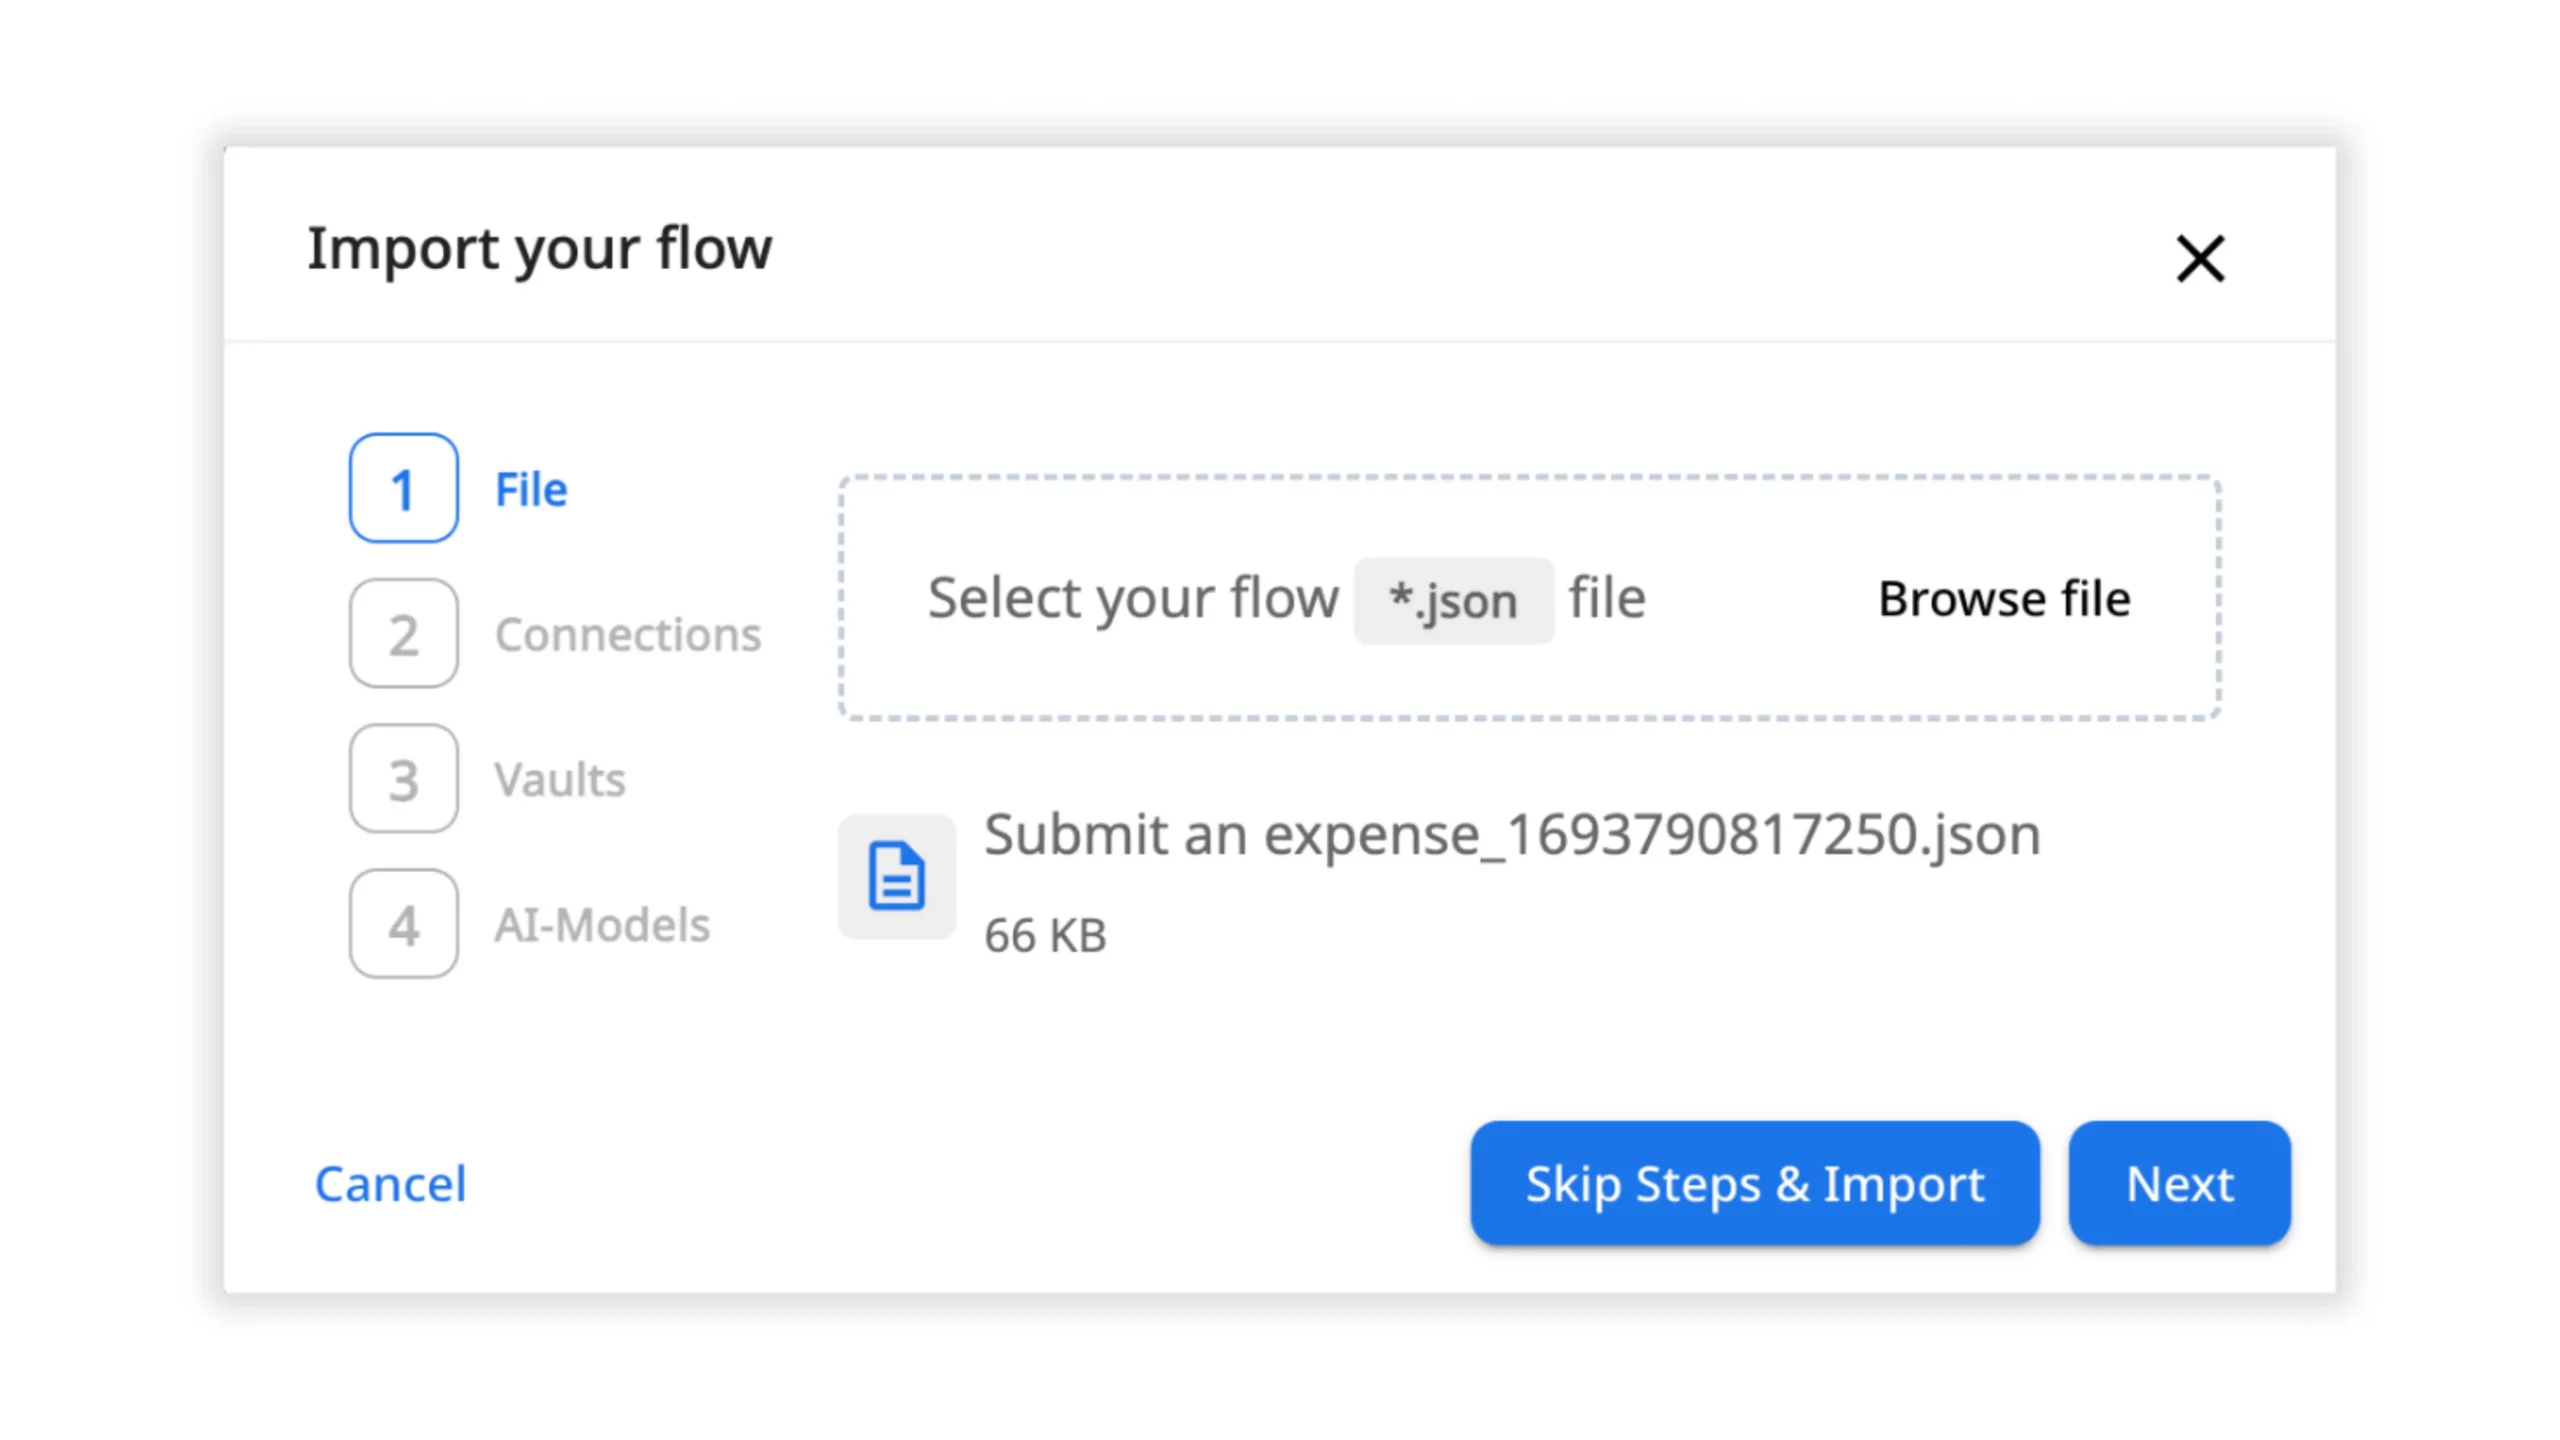
Task: Select step 4 number box
Action: (x=403, y=924)
